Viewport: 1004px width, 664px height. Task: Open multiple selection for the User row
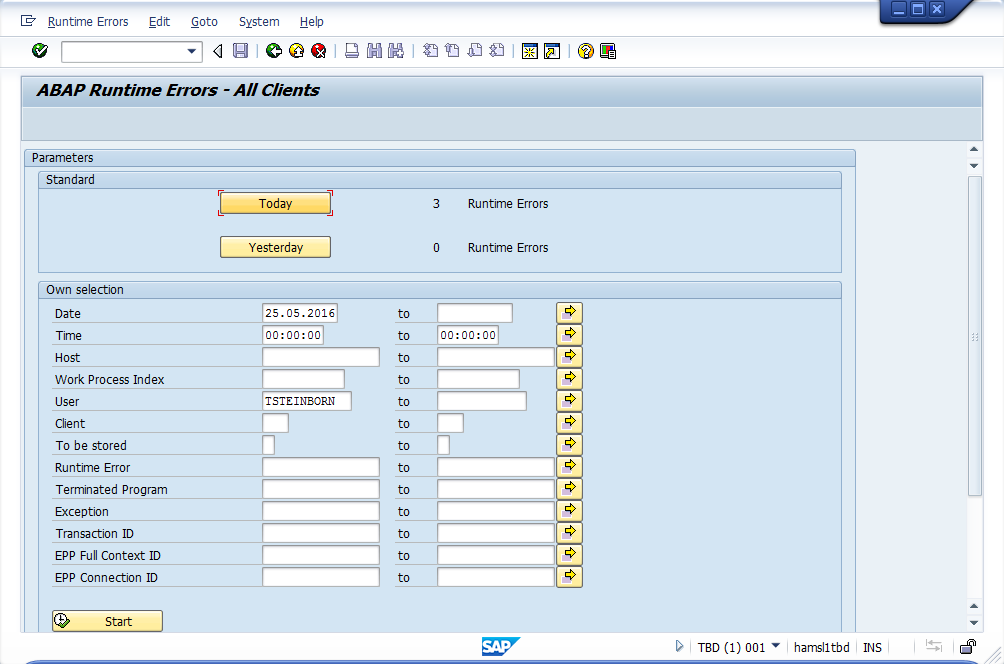tap(569, 401)
